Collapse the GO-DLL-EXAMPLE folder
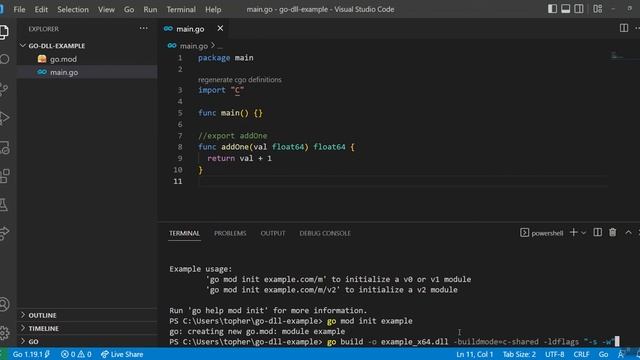 (56, 46)
